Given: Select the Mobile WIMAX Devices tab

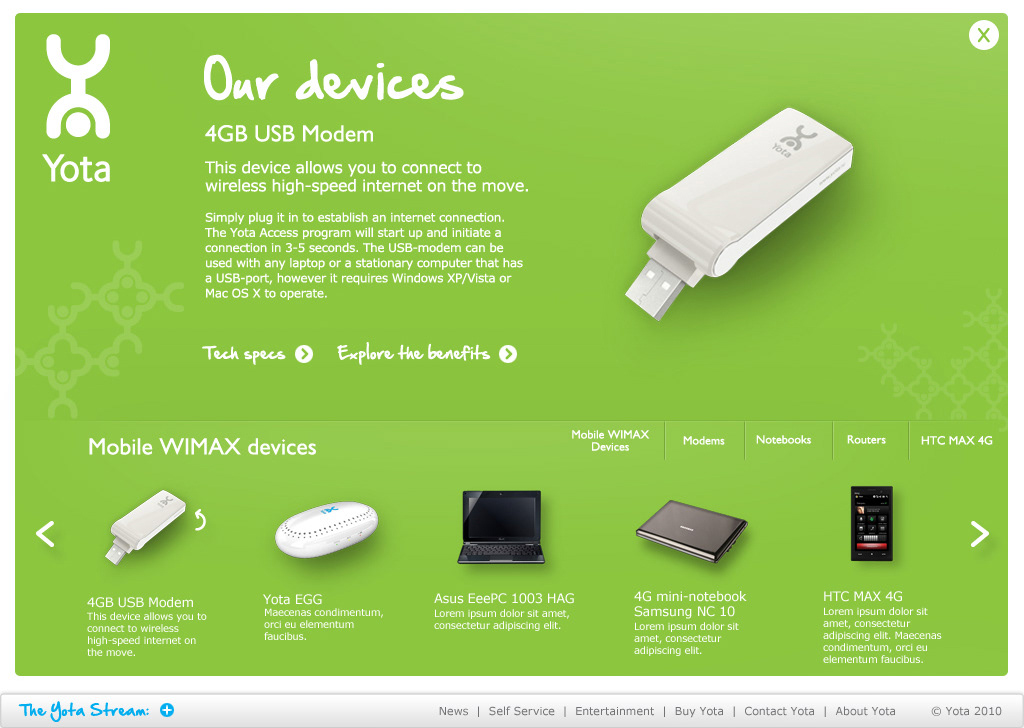Looking at the screenshot, I should pyautogui.click(x=610, y=441).
